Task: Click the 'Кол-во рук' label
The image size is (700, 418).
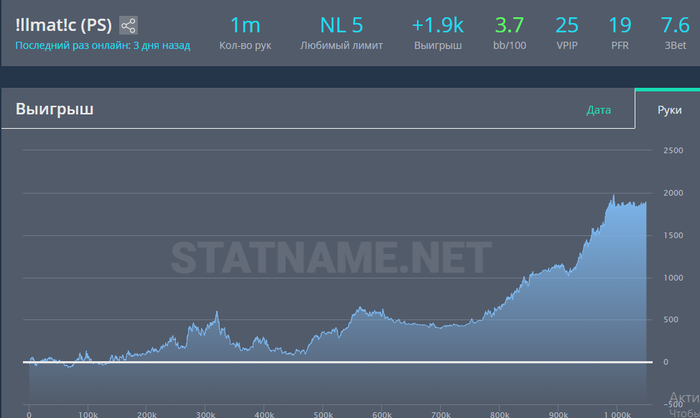Action: (x=245, y=46)
